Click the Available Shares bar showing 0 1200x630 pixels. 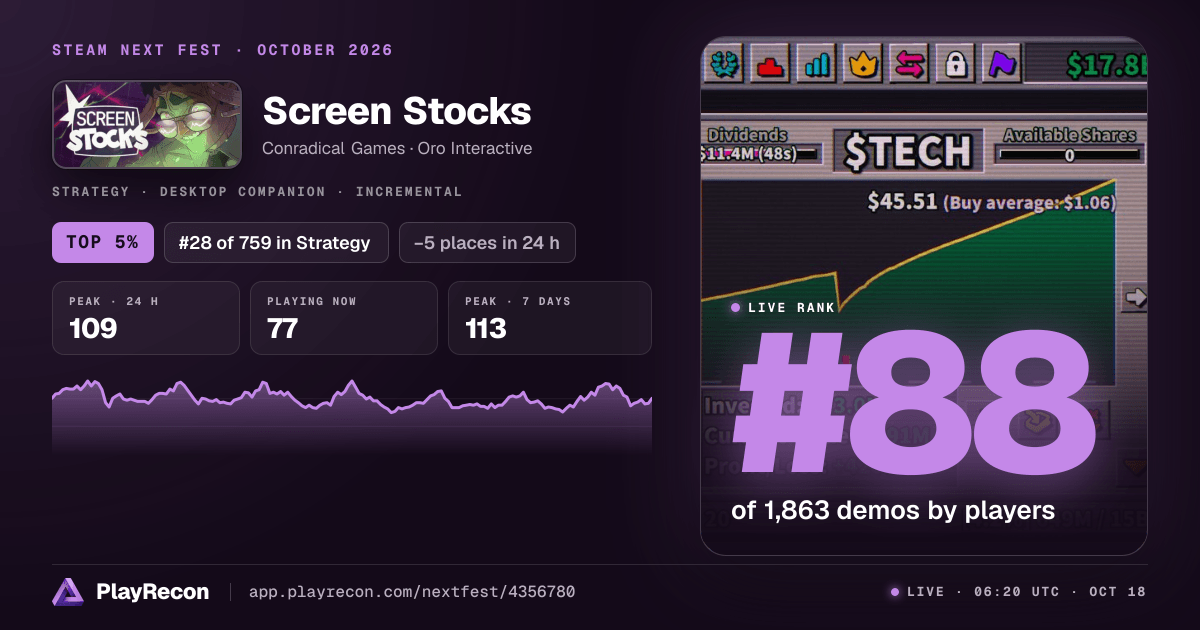coord(1070,155)
